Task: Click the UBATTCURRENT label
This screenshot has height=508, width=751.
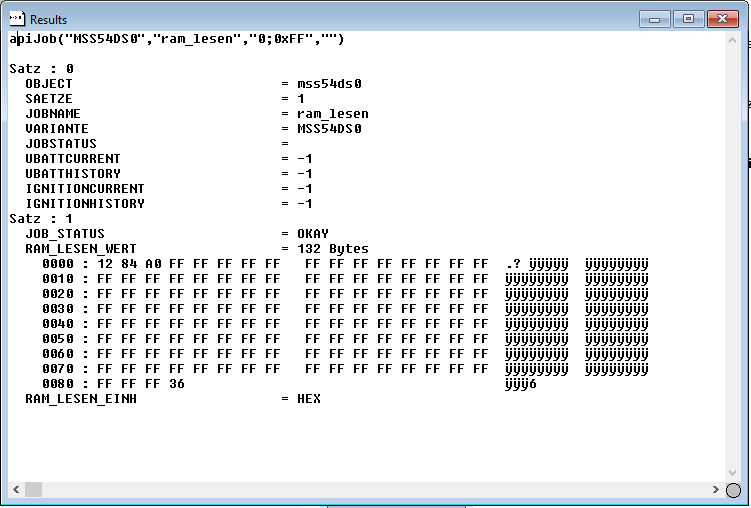Action: 73,158
